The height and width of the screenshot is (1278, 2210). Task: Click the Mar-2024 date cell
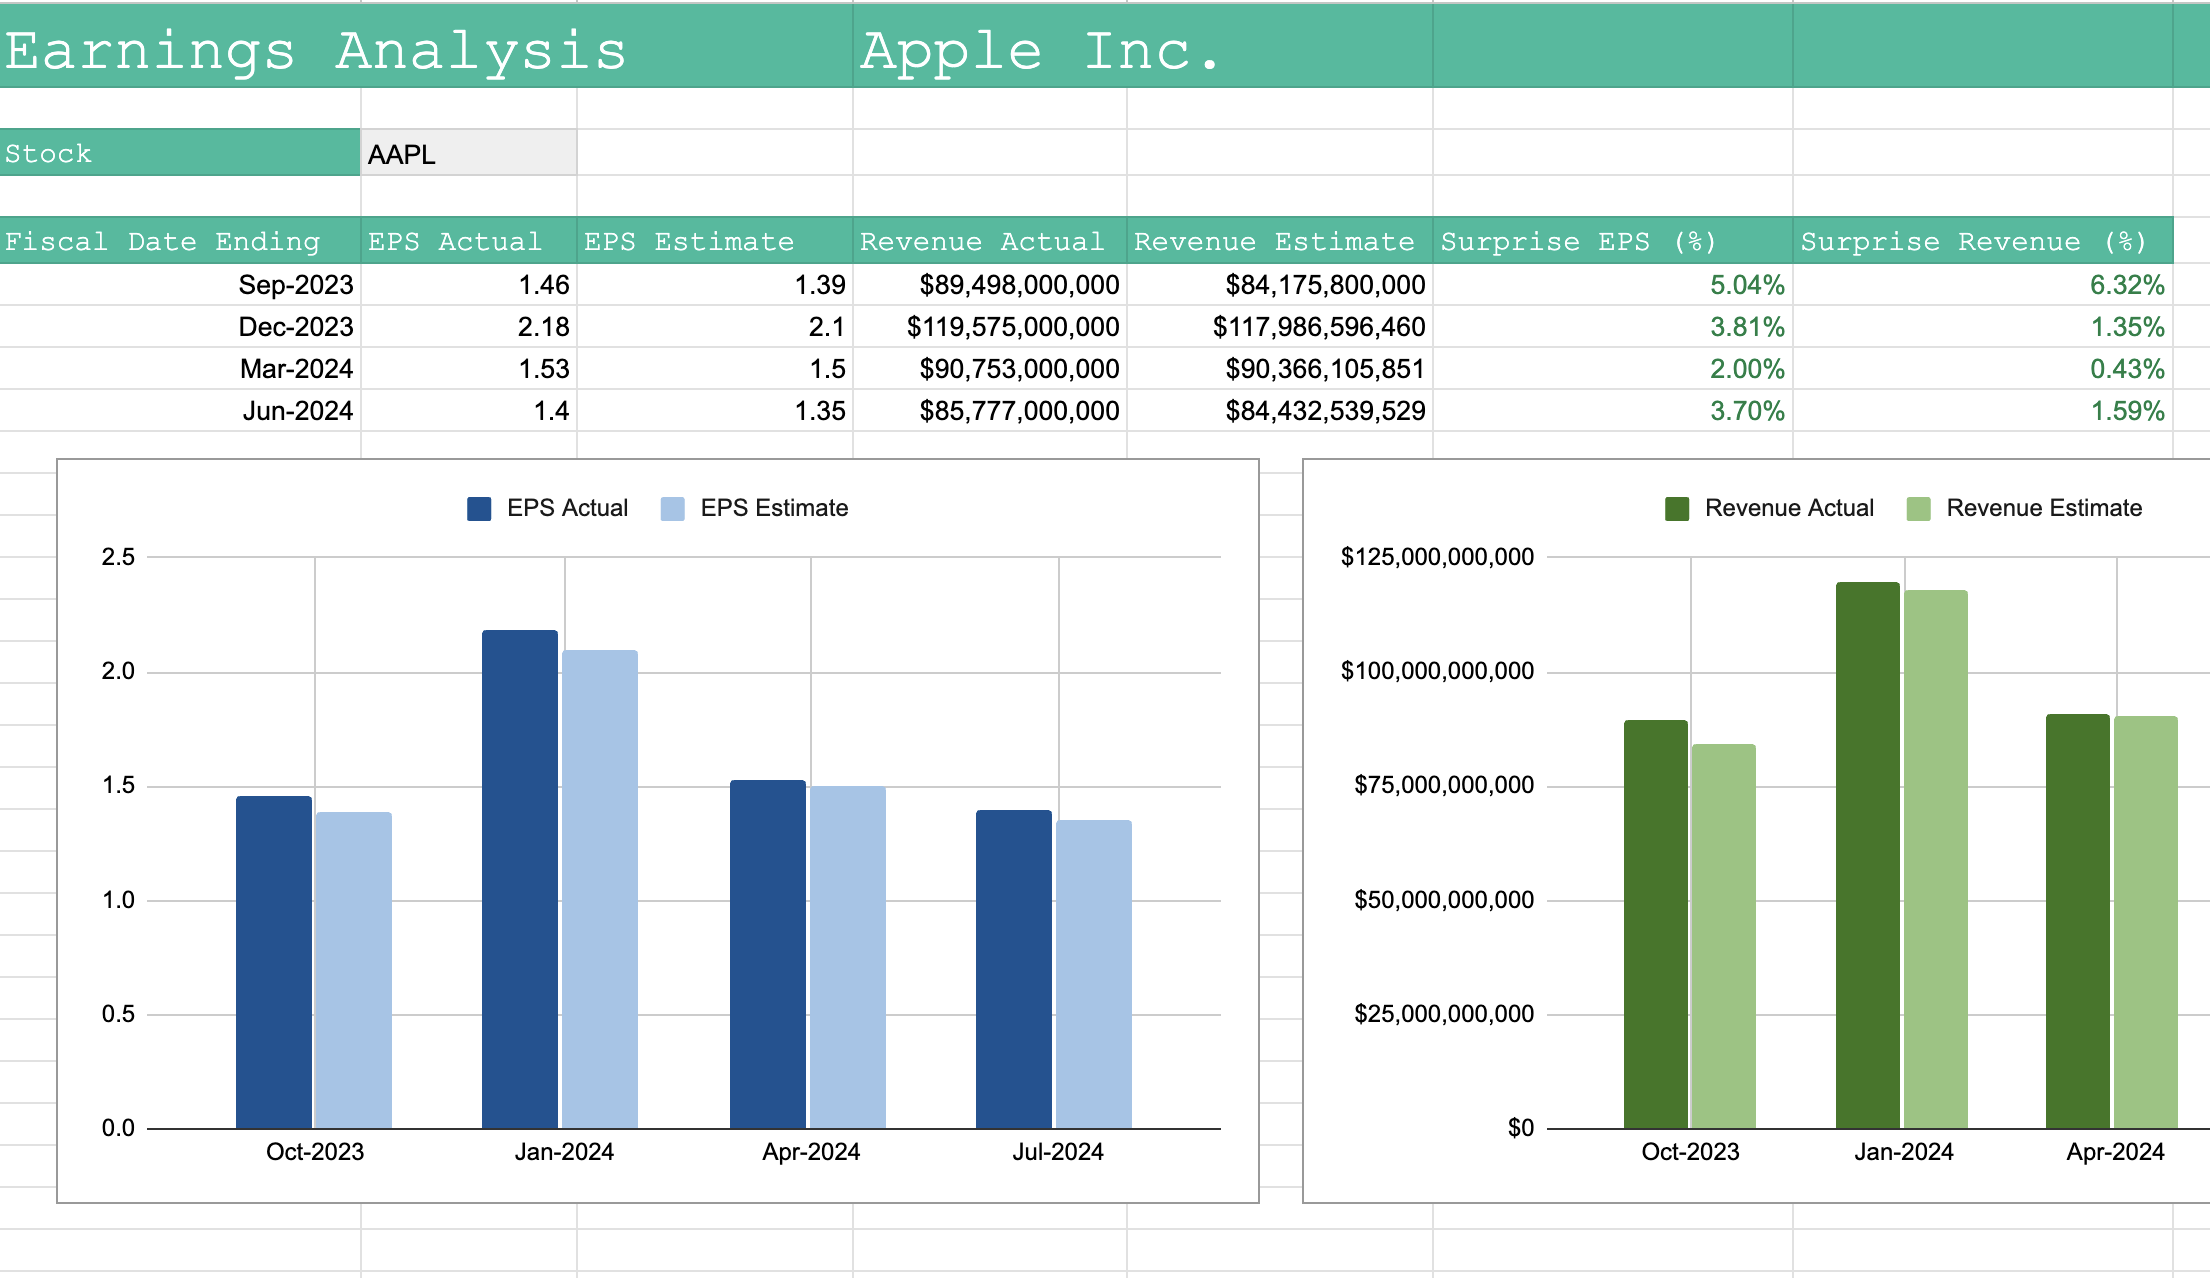pos(180,369)
